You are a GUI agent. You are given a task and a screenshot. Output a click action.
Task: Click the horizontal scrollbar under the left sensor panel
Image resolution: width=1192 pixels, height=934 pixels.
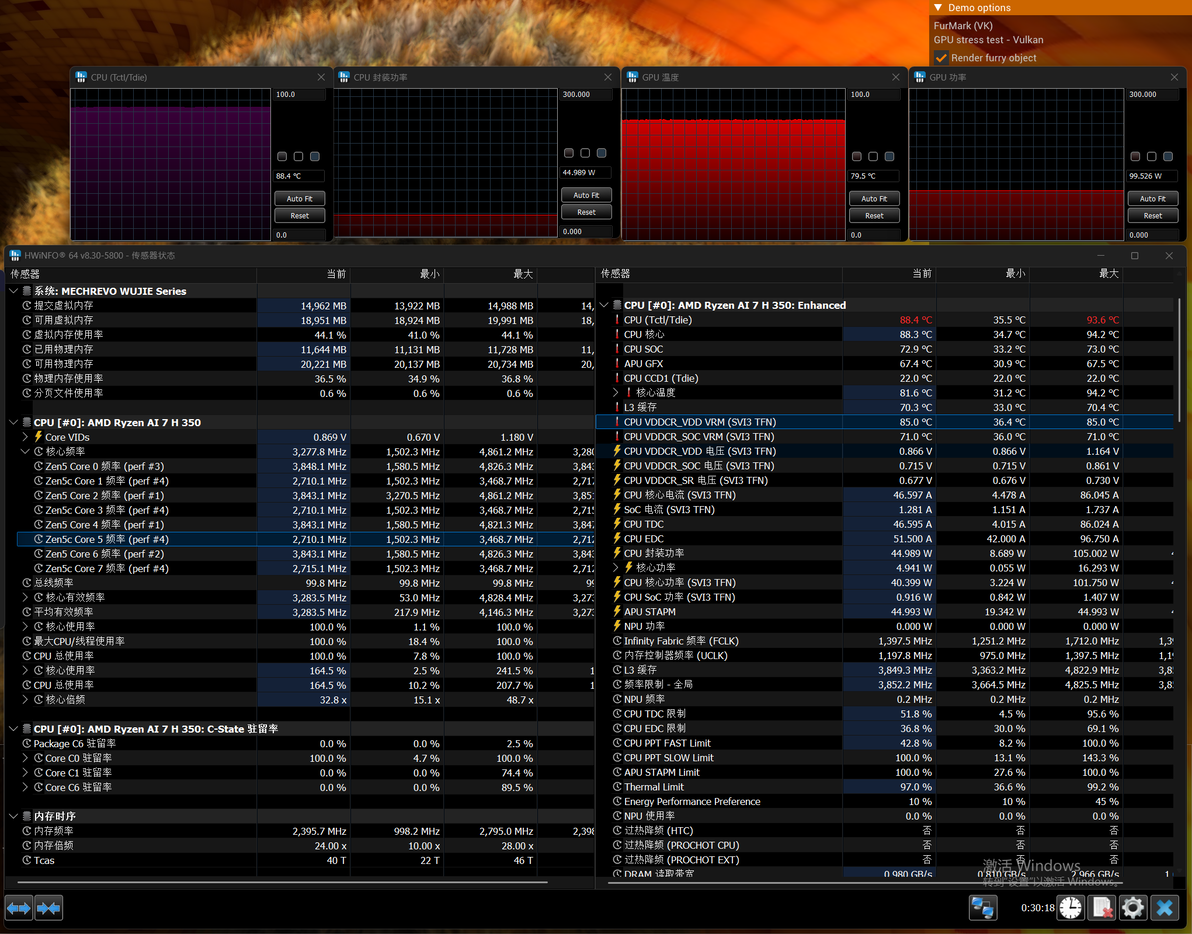click(283, 882)
